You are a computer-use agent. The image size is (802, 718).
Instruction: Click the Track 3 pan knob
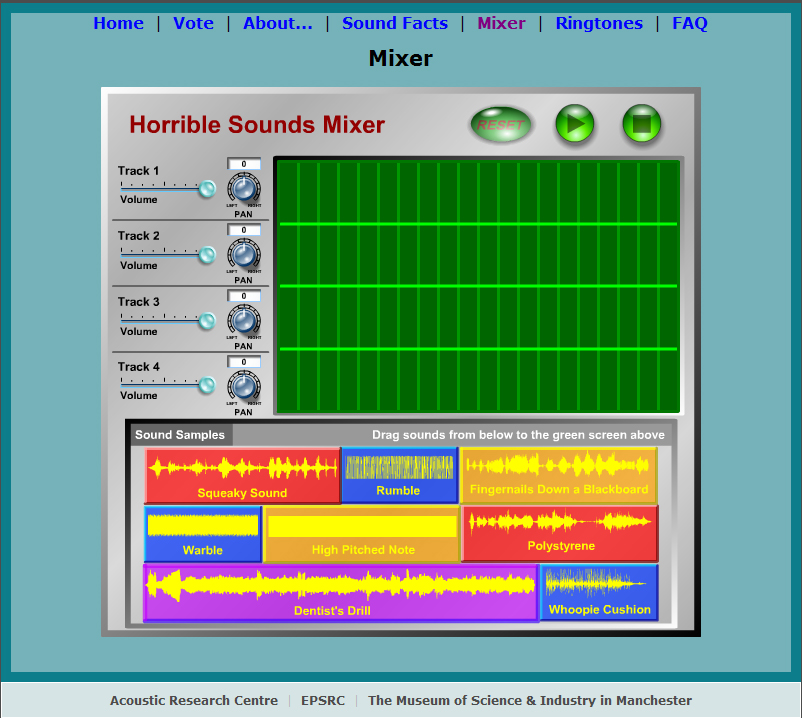(243, 320)
